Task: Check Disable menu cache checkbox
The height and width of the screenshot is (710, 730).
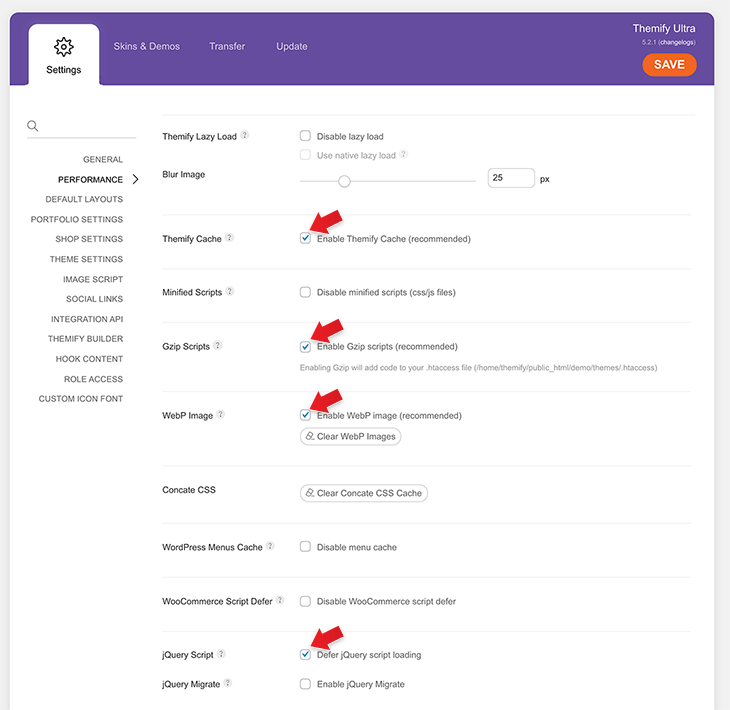Action: (305, 547)
